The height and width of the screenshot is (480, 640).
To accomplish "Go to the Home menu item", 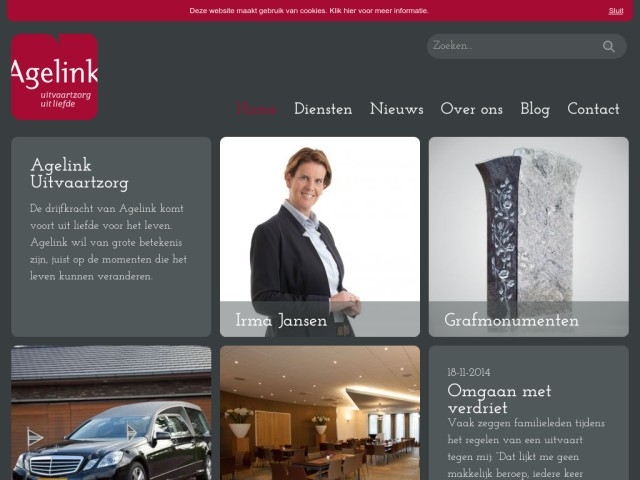I will 256,109.
